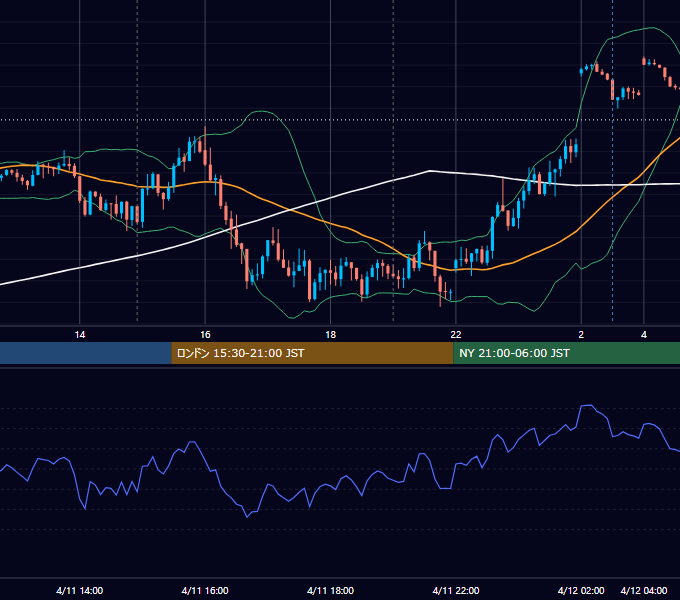Click the hour label 2 under the price chart
The image size is (680, 600).
coord(581,335)
